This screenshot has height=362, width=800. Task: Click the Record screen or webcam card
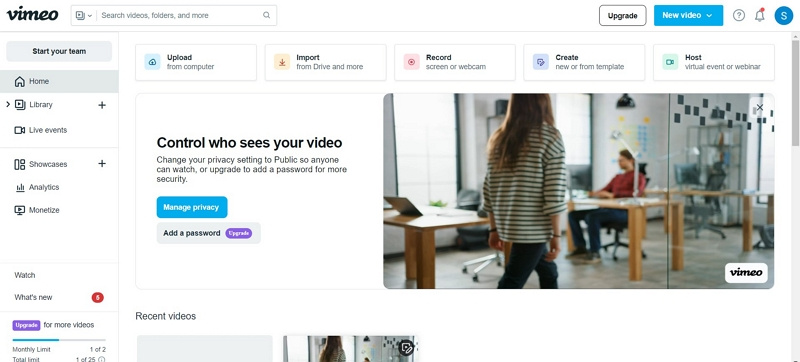(455, 62)
